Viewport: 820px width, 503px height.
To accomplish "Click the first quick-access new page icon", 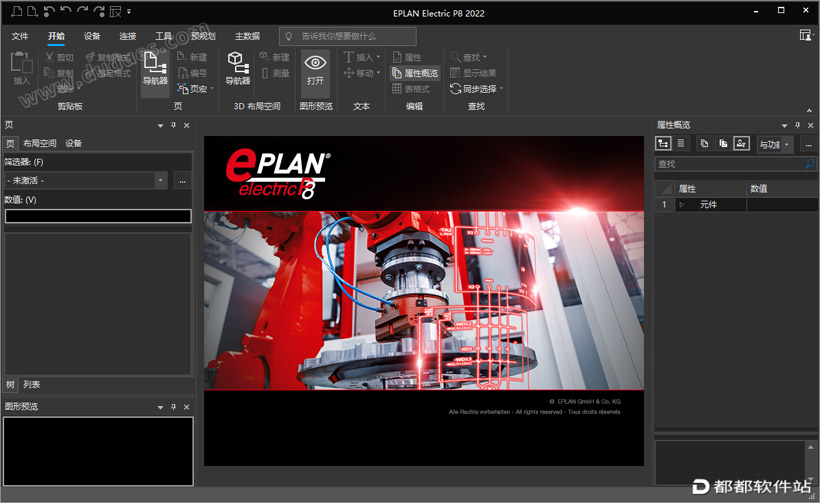I will tap(16, 11).
